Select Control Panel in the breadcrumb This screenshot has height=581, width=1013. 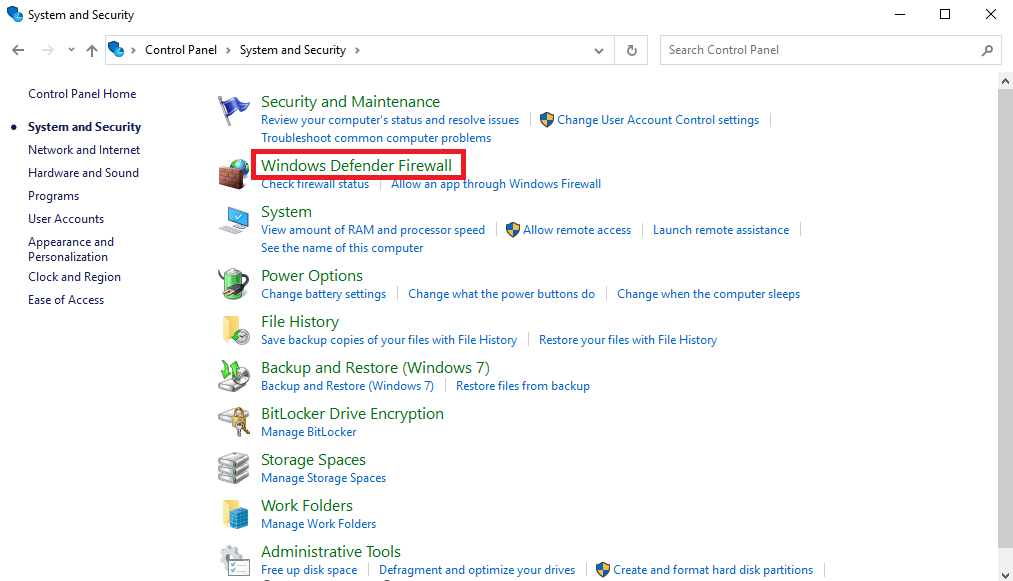click(181, 50)
